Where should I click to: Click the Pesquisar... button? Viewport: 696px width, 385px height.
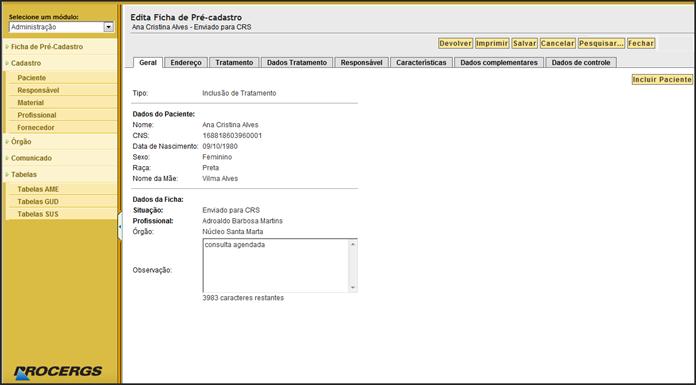(x=601, y=44)
